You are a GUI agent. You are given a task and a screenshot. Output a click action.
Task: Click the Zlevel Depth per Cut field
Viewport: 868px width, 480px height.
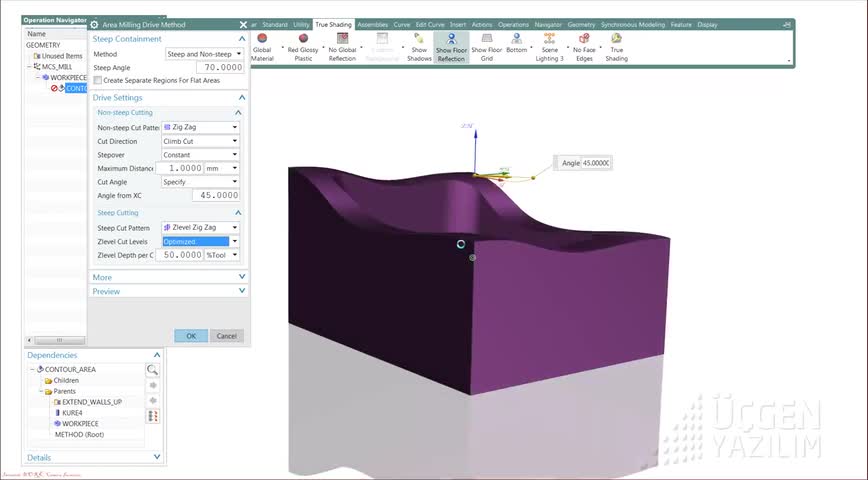179,255
